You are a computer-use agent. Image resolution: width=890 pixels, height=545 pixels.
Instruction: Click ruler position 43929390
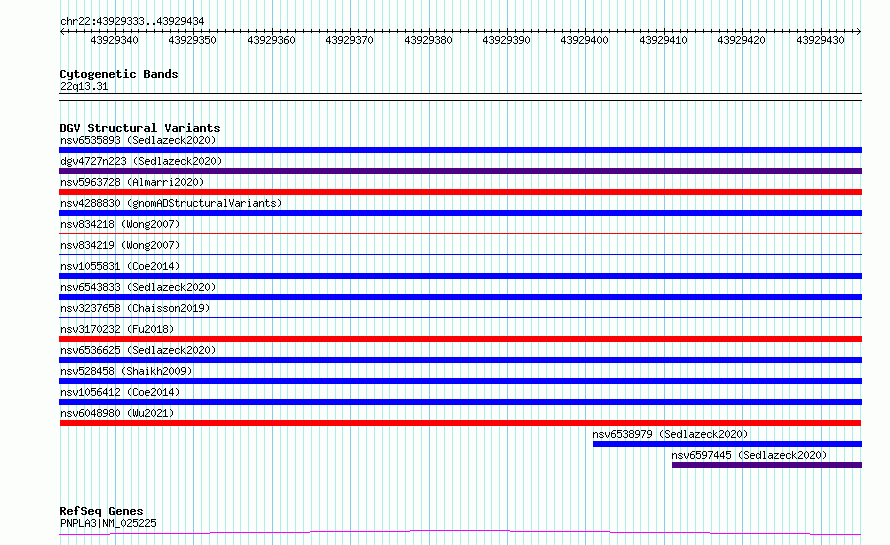coord(506,40)
